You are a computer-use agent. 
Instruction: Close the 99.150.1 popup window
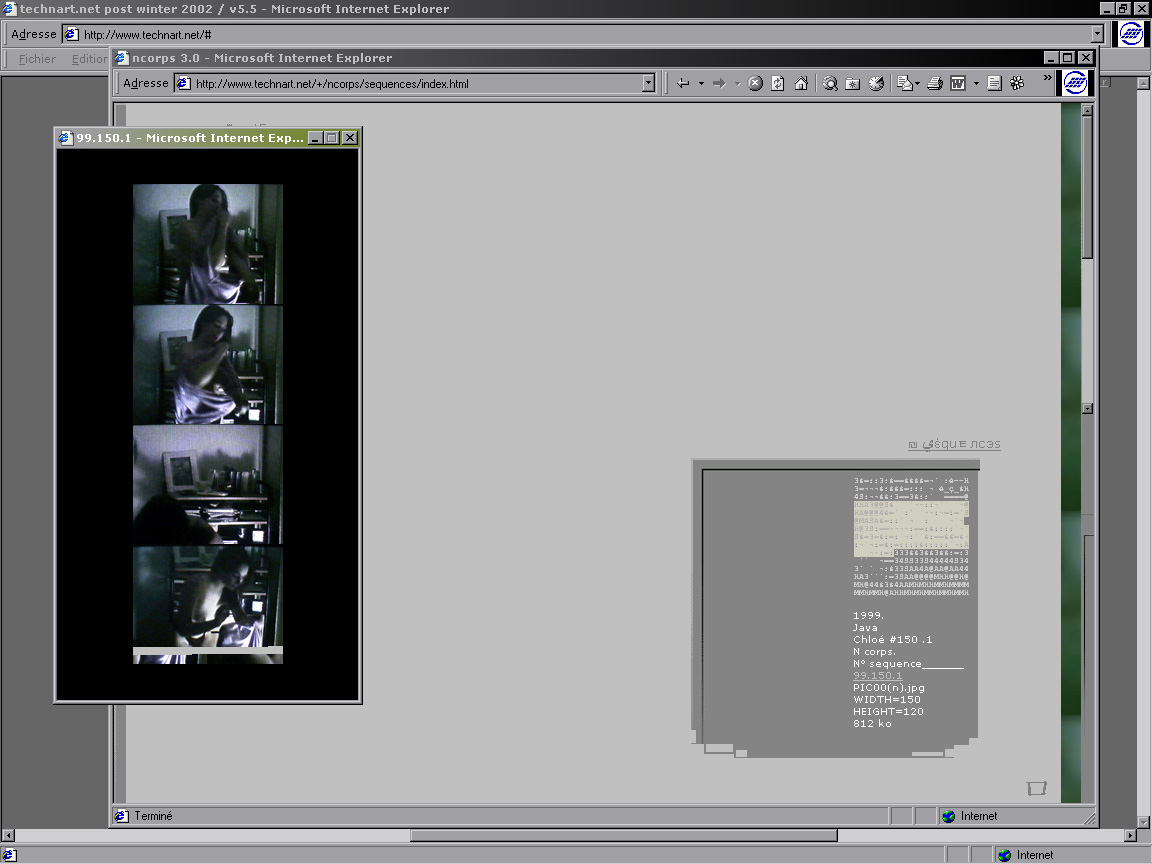[x=350, y=137]
